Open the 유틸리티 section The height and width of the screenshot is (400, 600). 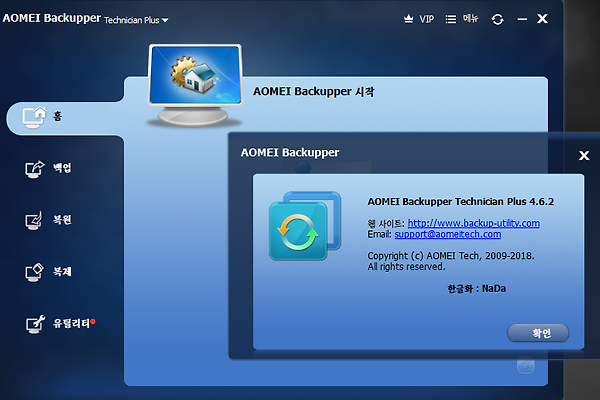tap(60, 324)
